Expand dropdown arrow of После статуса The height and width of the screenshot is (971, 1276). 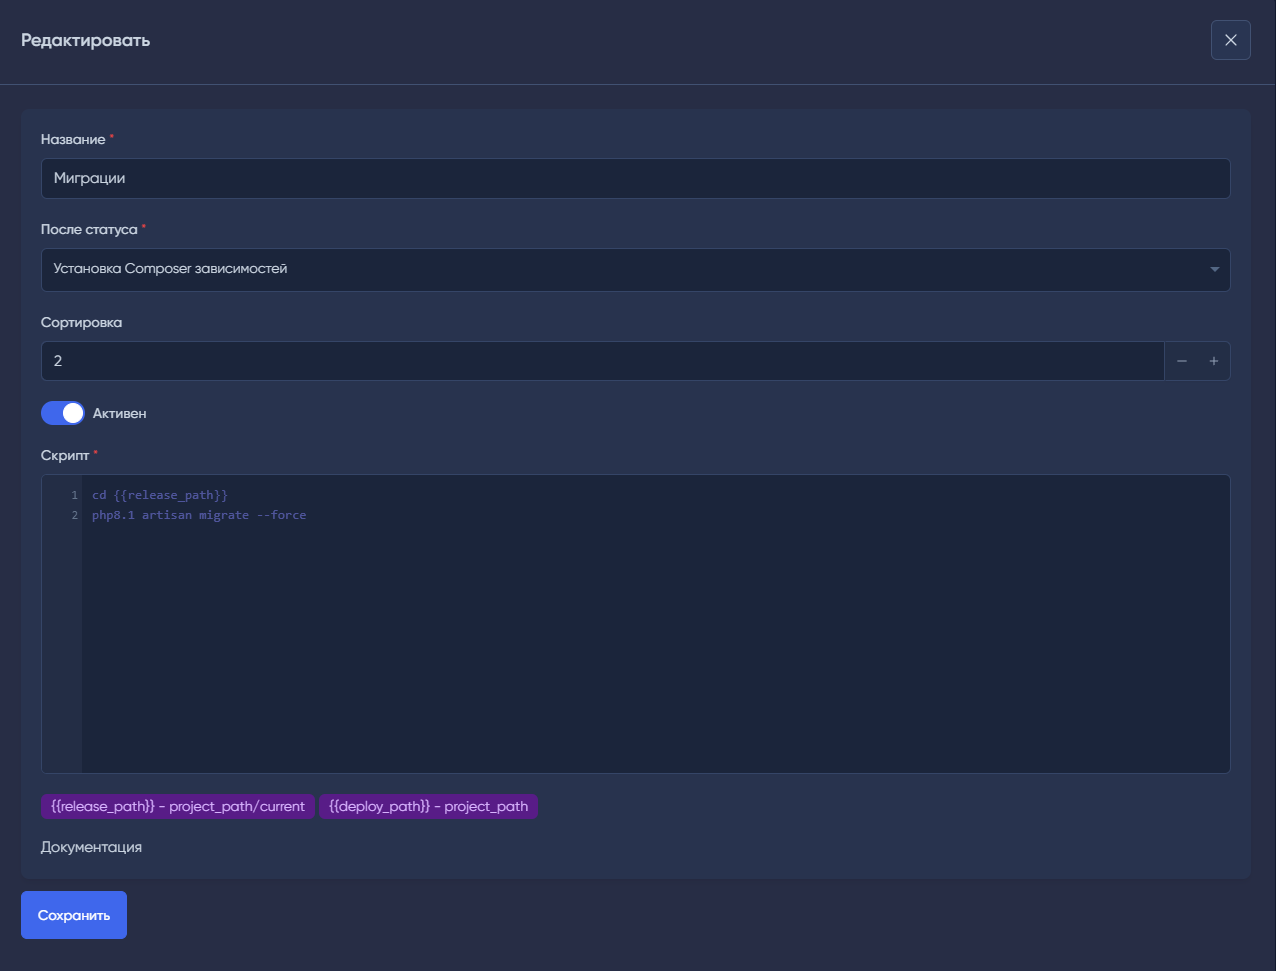(x=1214, y=270)
